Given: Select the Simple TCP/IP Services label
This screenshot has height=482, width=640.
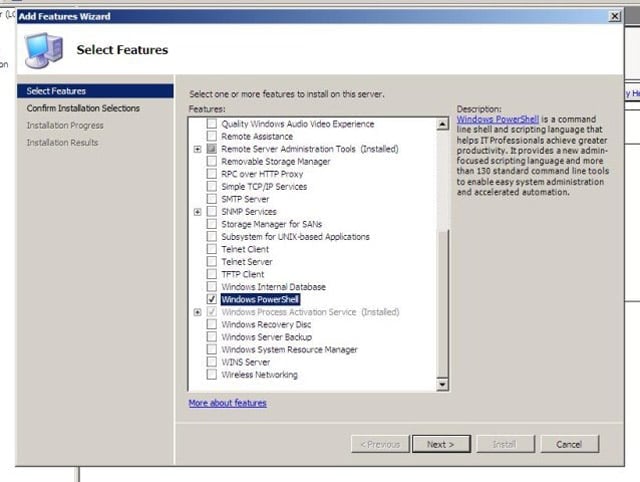Looking at the screenshot, I should [264, 187].
